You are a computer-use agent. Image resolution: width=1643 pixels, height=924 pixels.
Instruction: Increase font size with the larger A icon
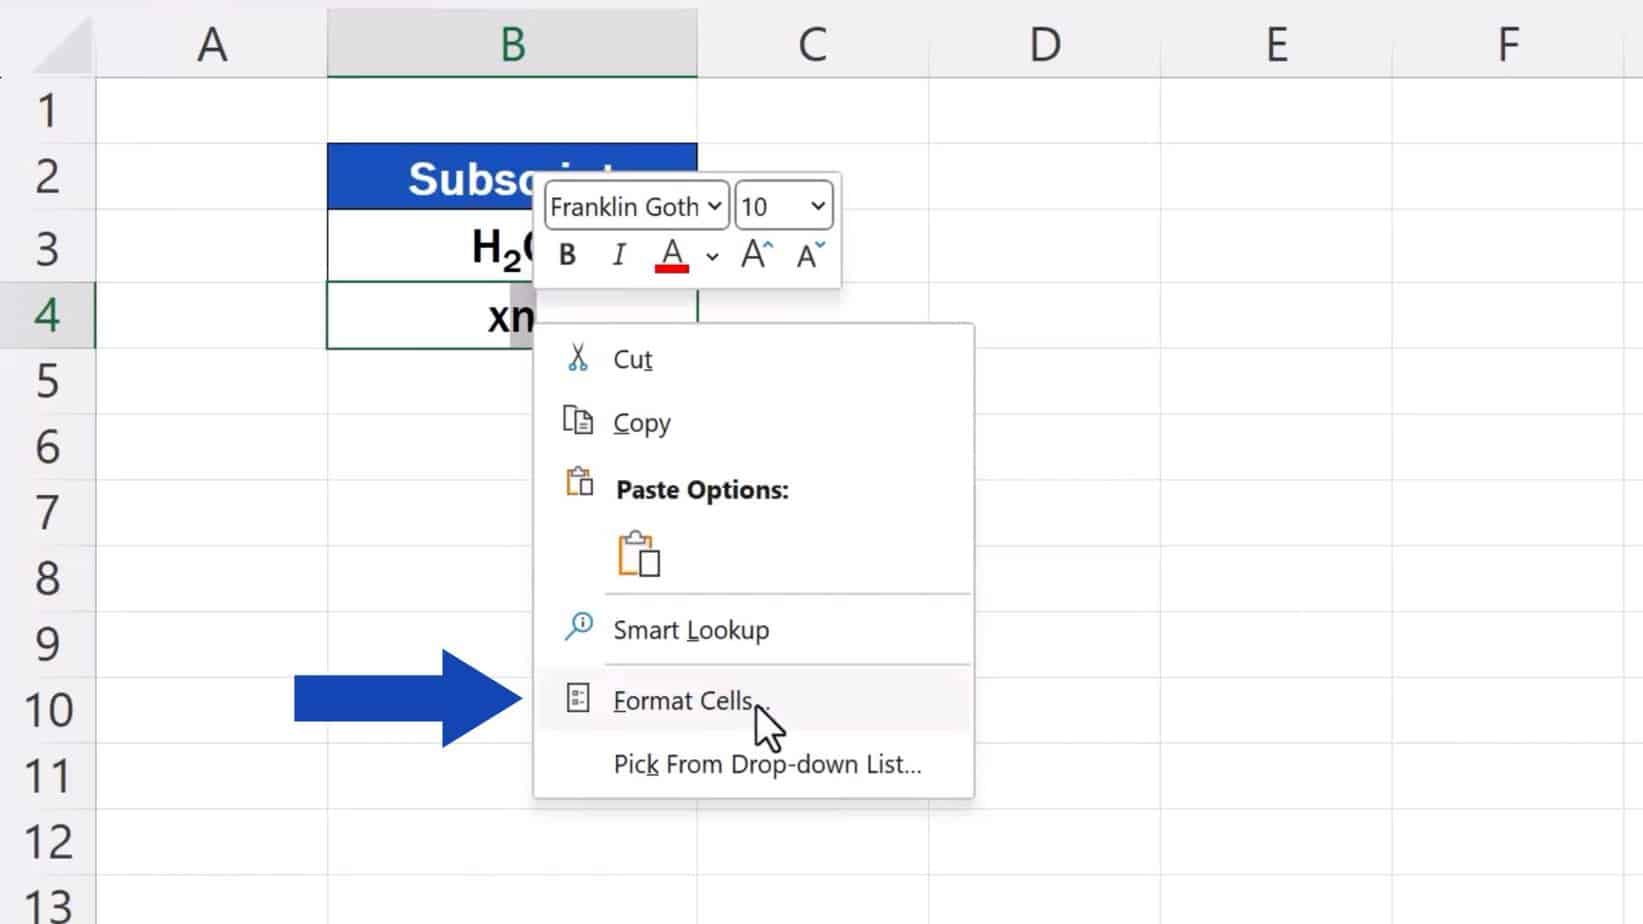coord(756,256)
